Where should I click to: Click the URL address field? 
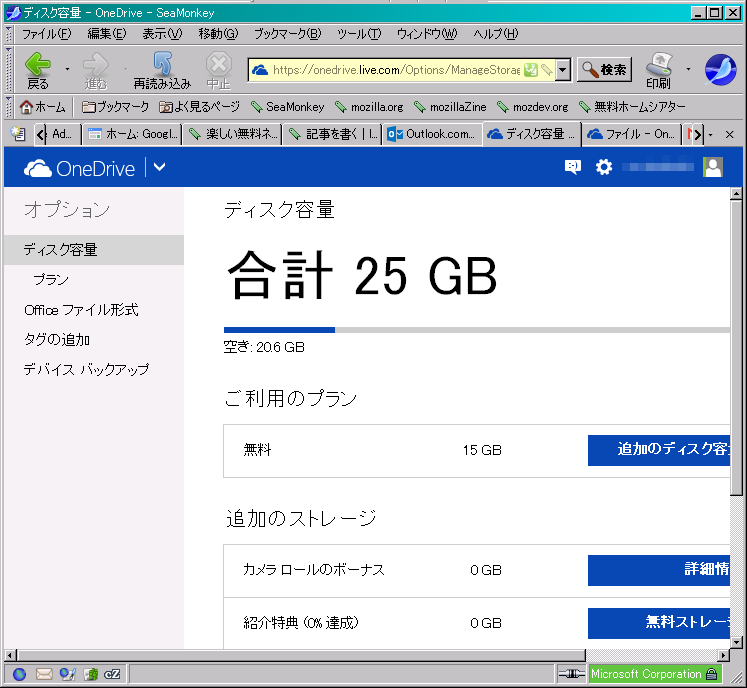click(x=396, y=70)
